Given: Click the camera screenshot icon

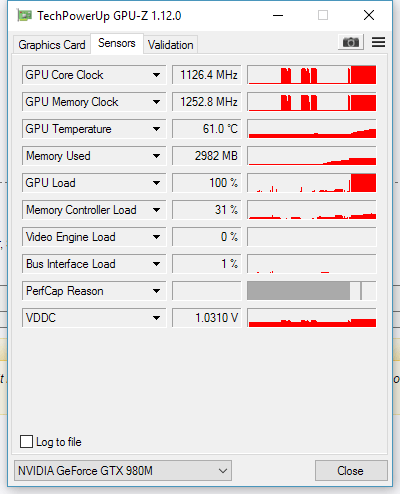Looking at the screenshot, I should pos(351,42).
